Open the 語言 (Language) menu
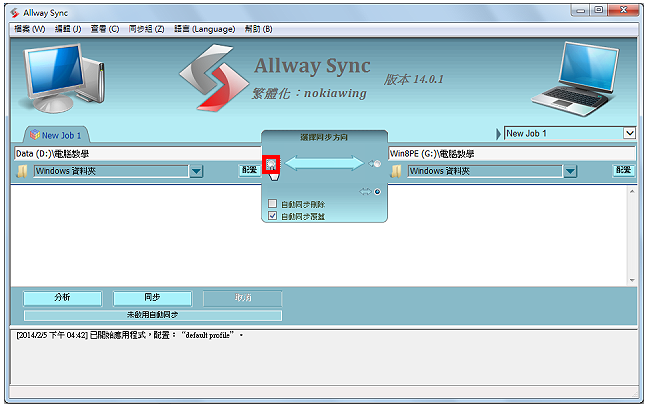 pyautogui.click(x=204, y=29)
